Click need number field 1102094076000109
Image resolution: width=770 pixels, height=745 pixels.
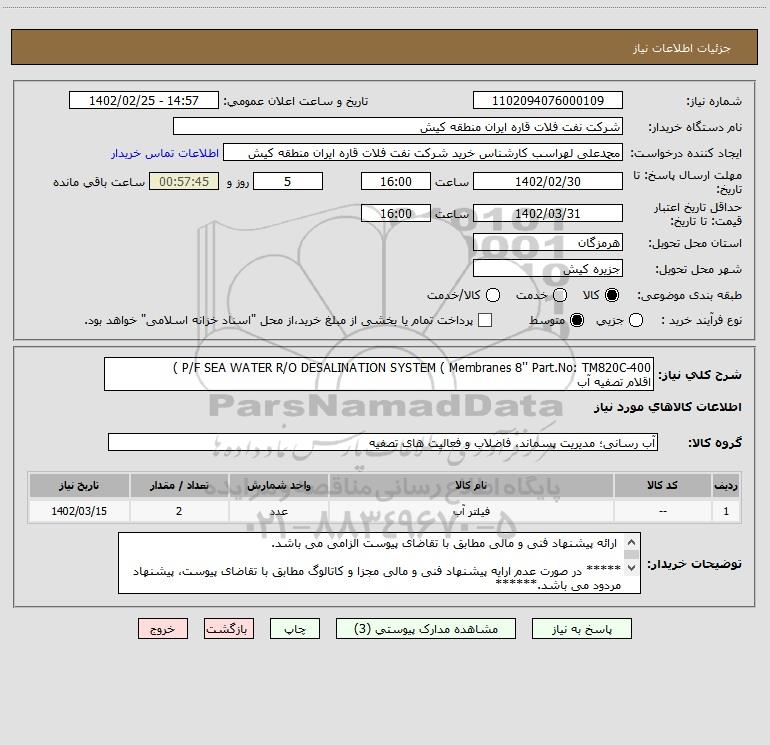(548, 101)
